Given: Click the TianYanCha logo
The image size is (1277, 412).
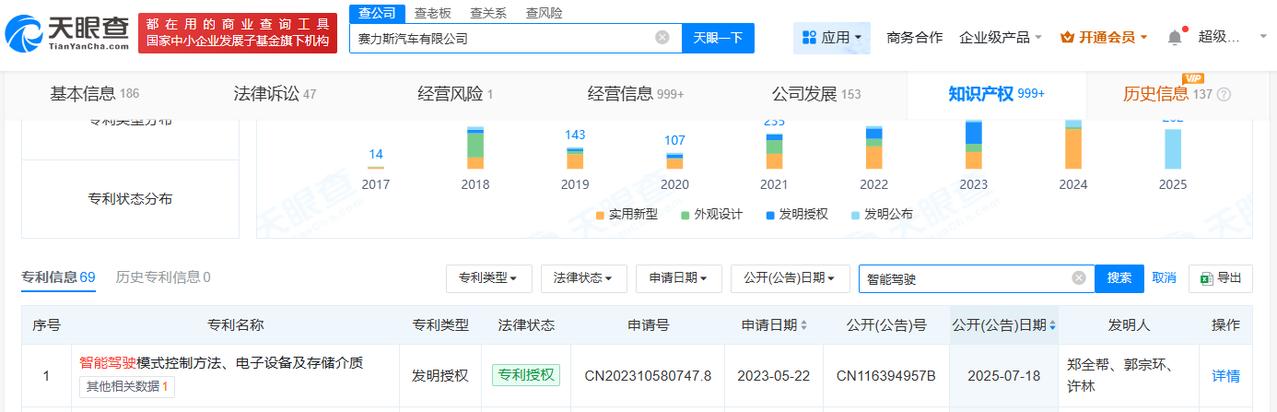Looking at the screenshot, I should pos(67,33).
